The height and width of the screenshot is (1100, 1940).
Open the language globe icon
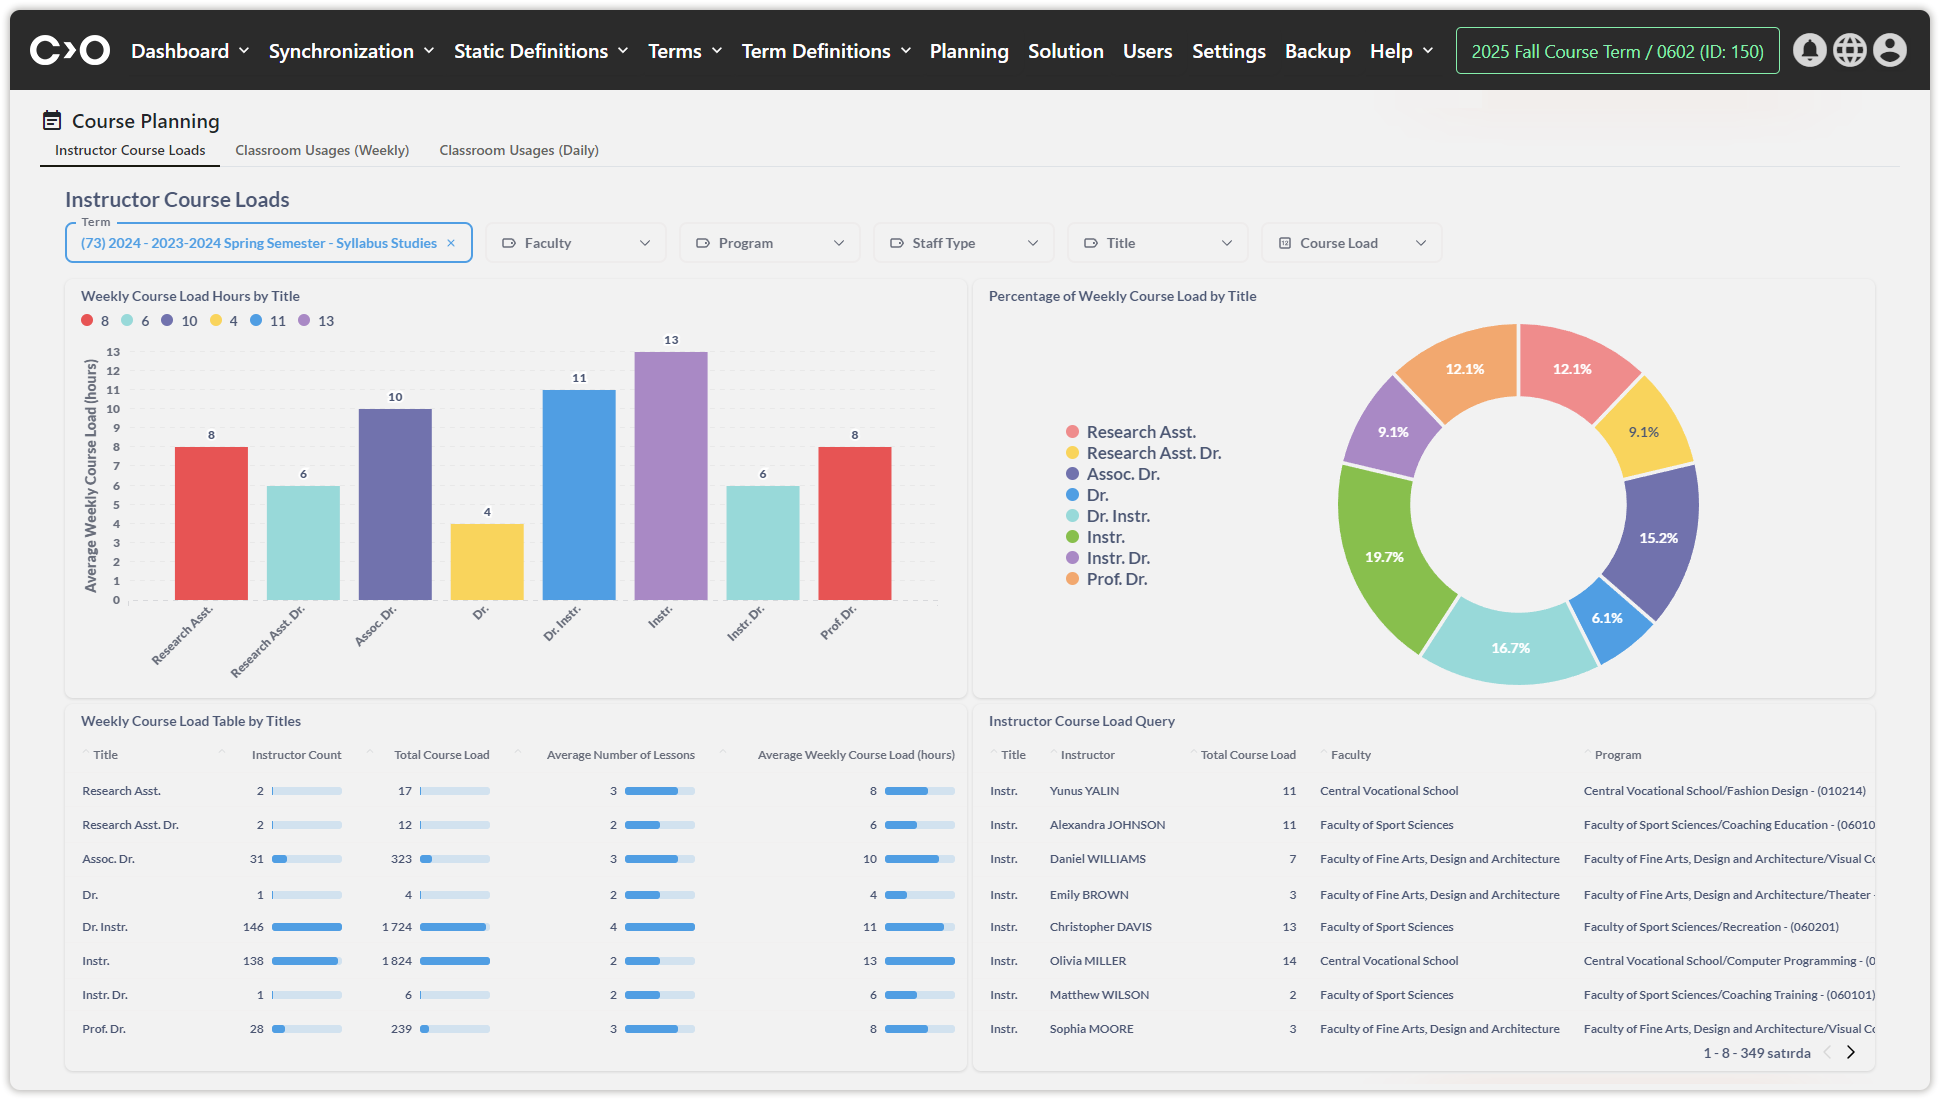(1849, 50)
